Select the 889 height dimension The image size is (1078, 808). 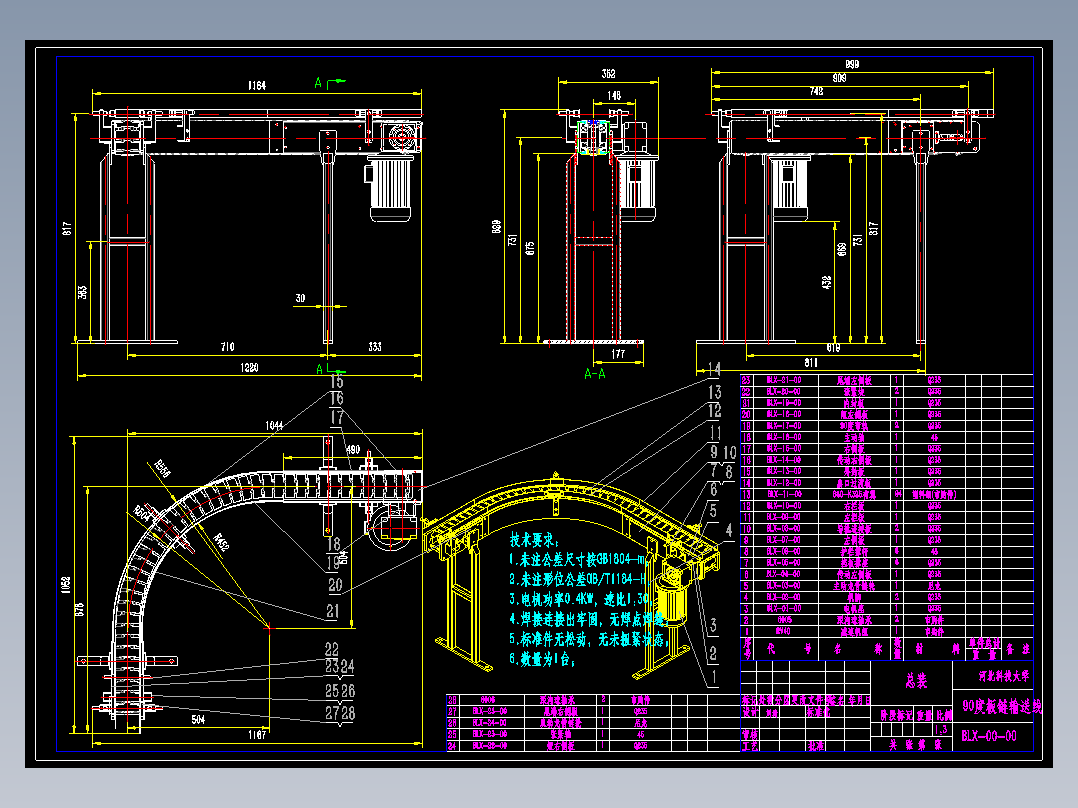496,226
